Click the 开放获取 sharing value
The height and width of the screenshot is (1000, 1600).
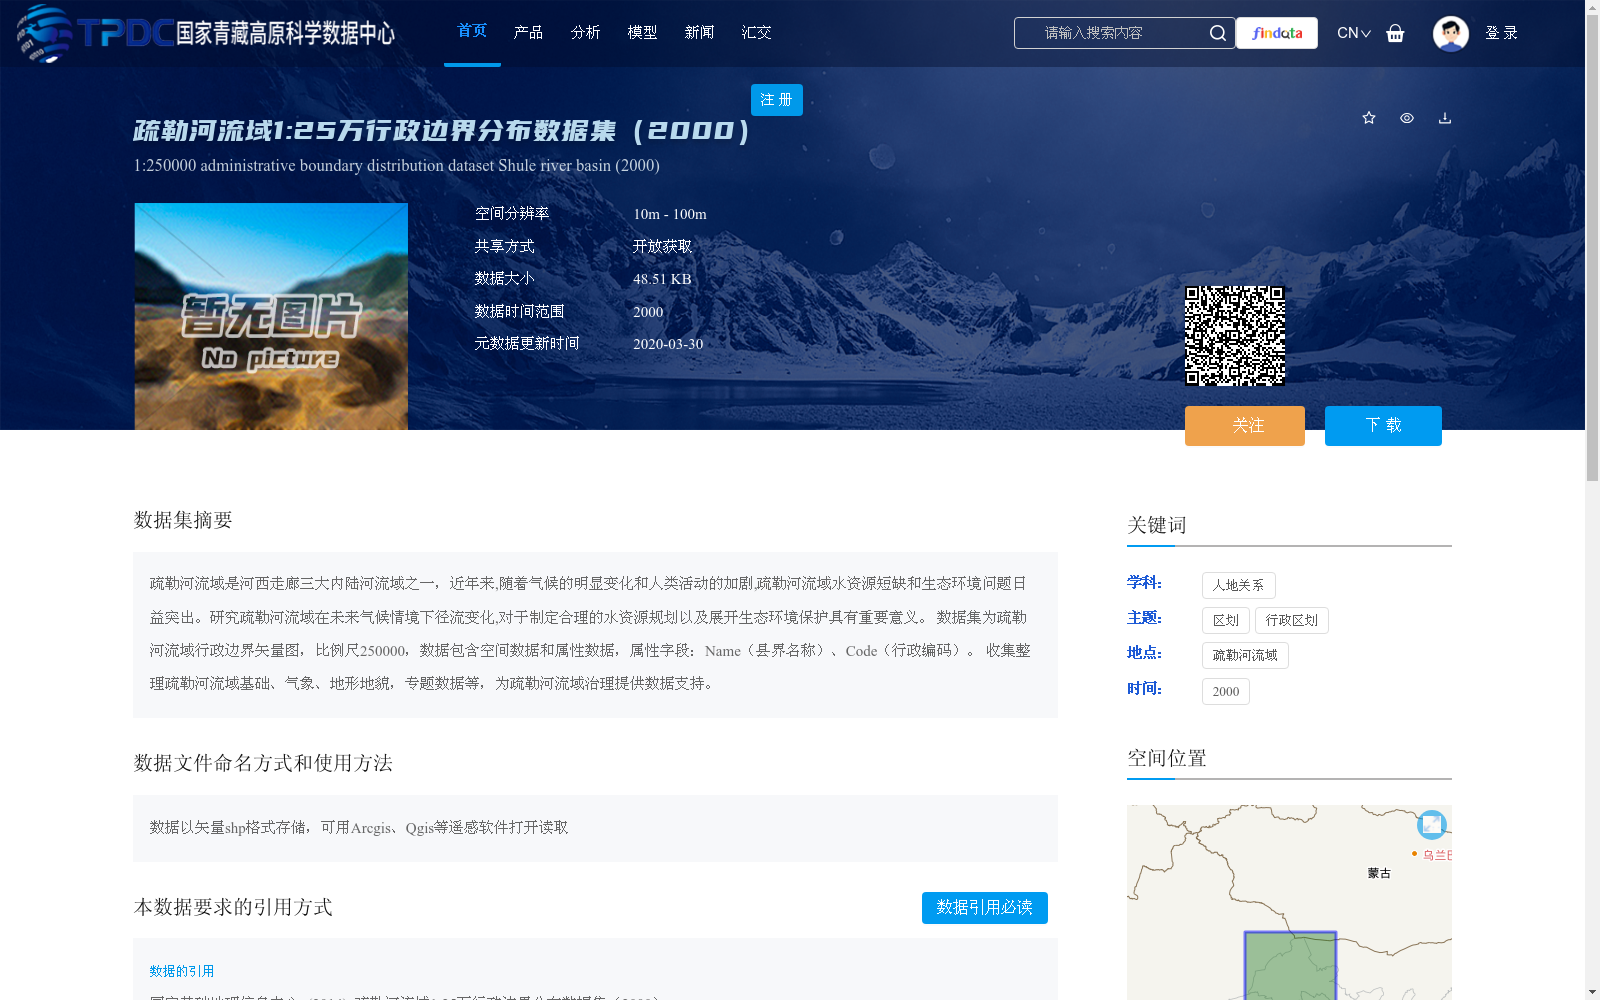point(662,246)
